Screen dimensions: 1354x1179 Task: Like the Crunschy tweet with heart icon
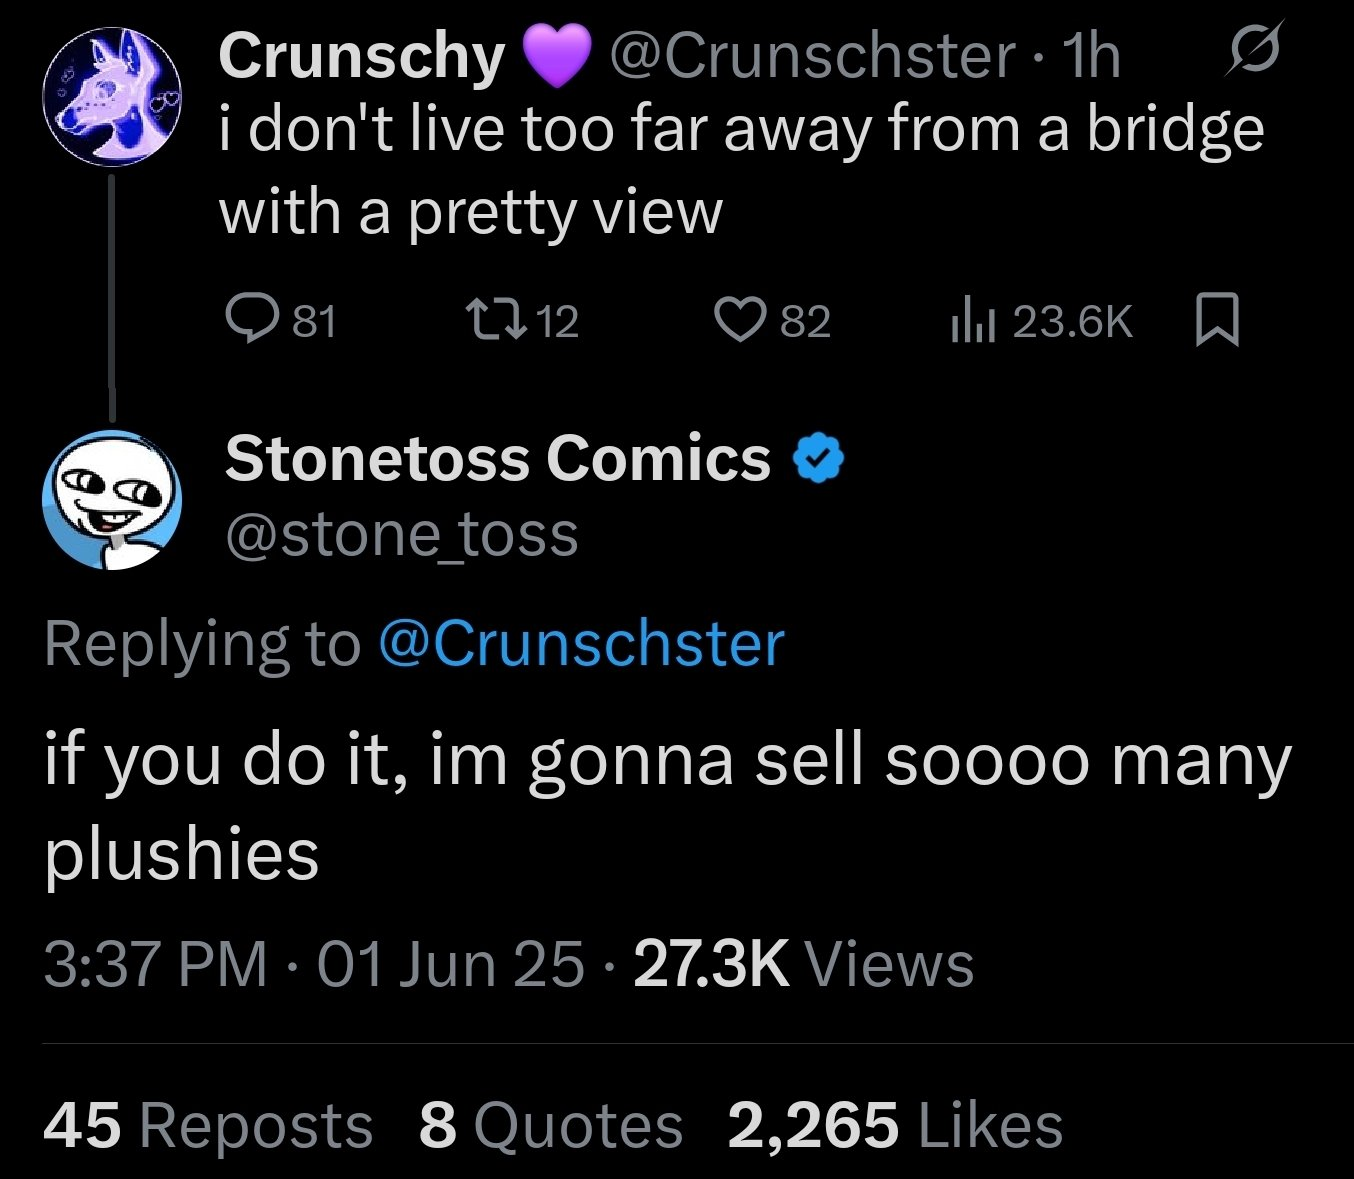738,320
